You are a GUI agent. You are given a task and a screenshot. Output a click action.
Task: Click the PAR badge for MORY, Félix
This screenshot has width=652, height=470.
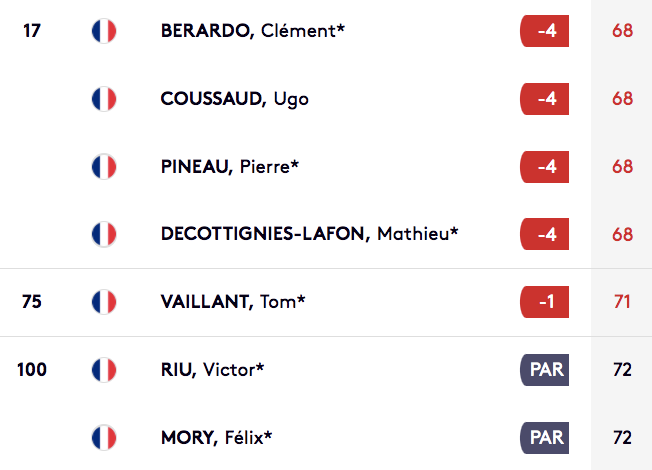point(544,438)
